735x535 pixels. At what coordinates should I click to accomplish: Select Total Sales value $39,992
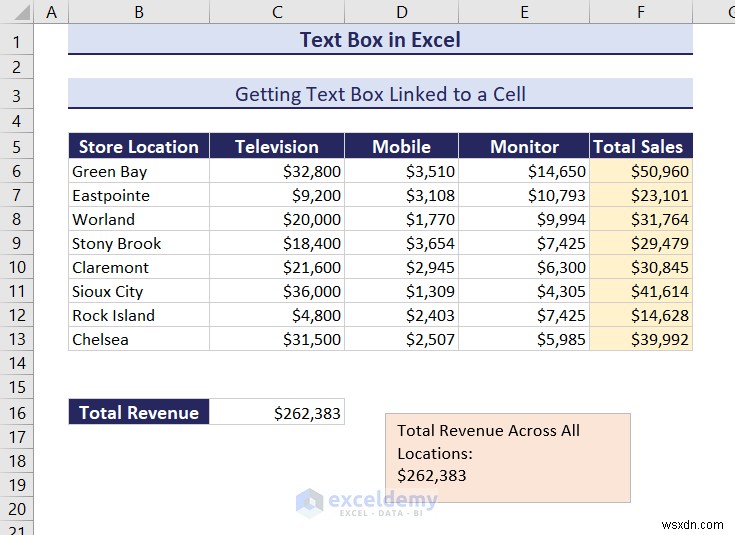641,339
